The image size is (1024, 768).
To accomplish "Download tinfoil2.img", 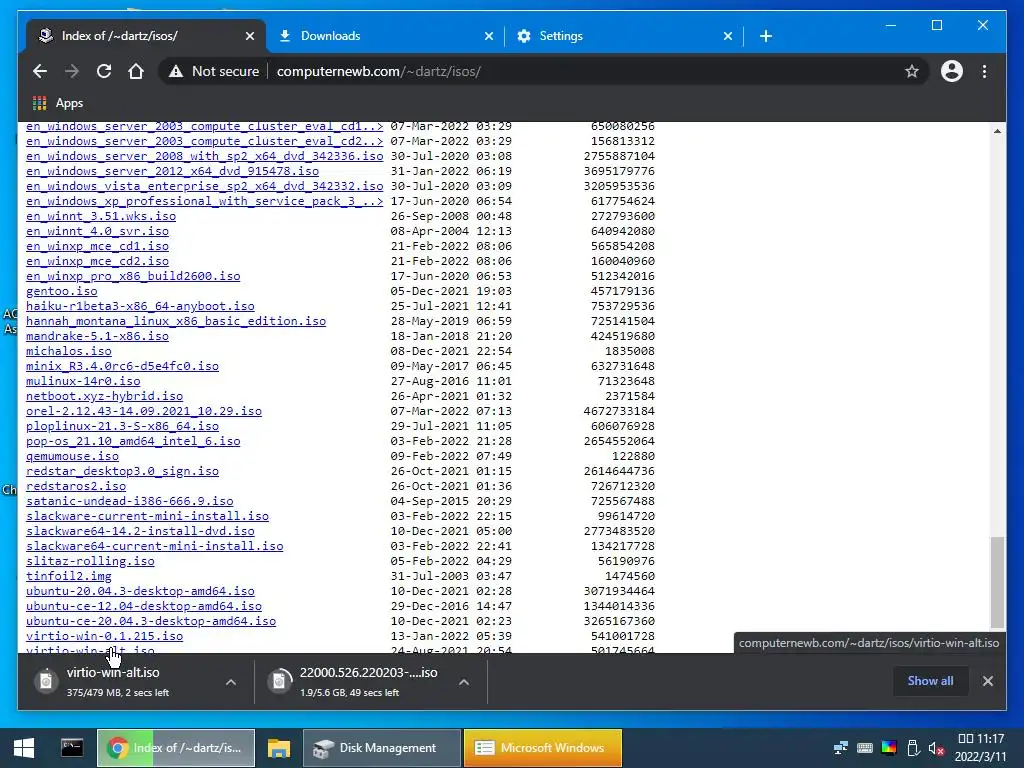I will pos(69,577).
